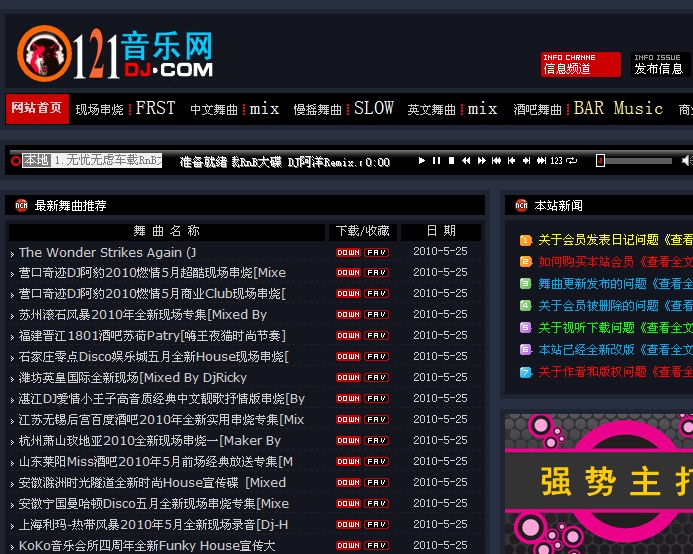Open song 苏州滚石风暴2010年全新现场专集

143,315
